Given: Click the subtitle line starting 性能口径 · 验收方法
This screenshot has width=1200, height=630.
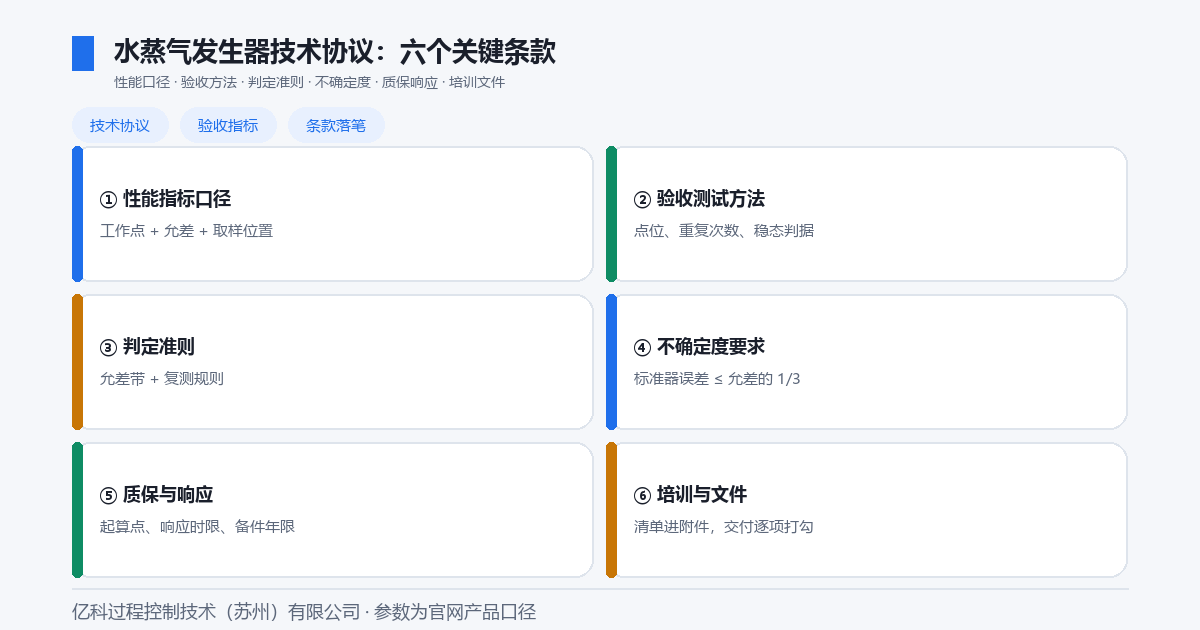Looking at the screenshot, I should pyautogui.click(x=309, y=83).
